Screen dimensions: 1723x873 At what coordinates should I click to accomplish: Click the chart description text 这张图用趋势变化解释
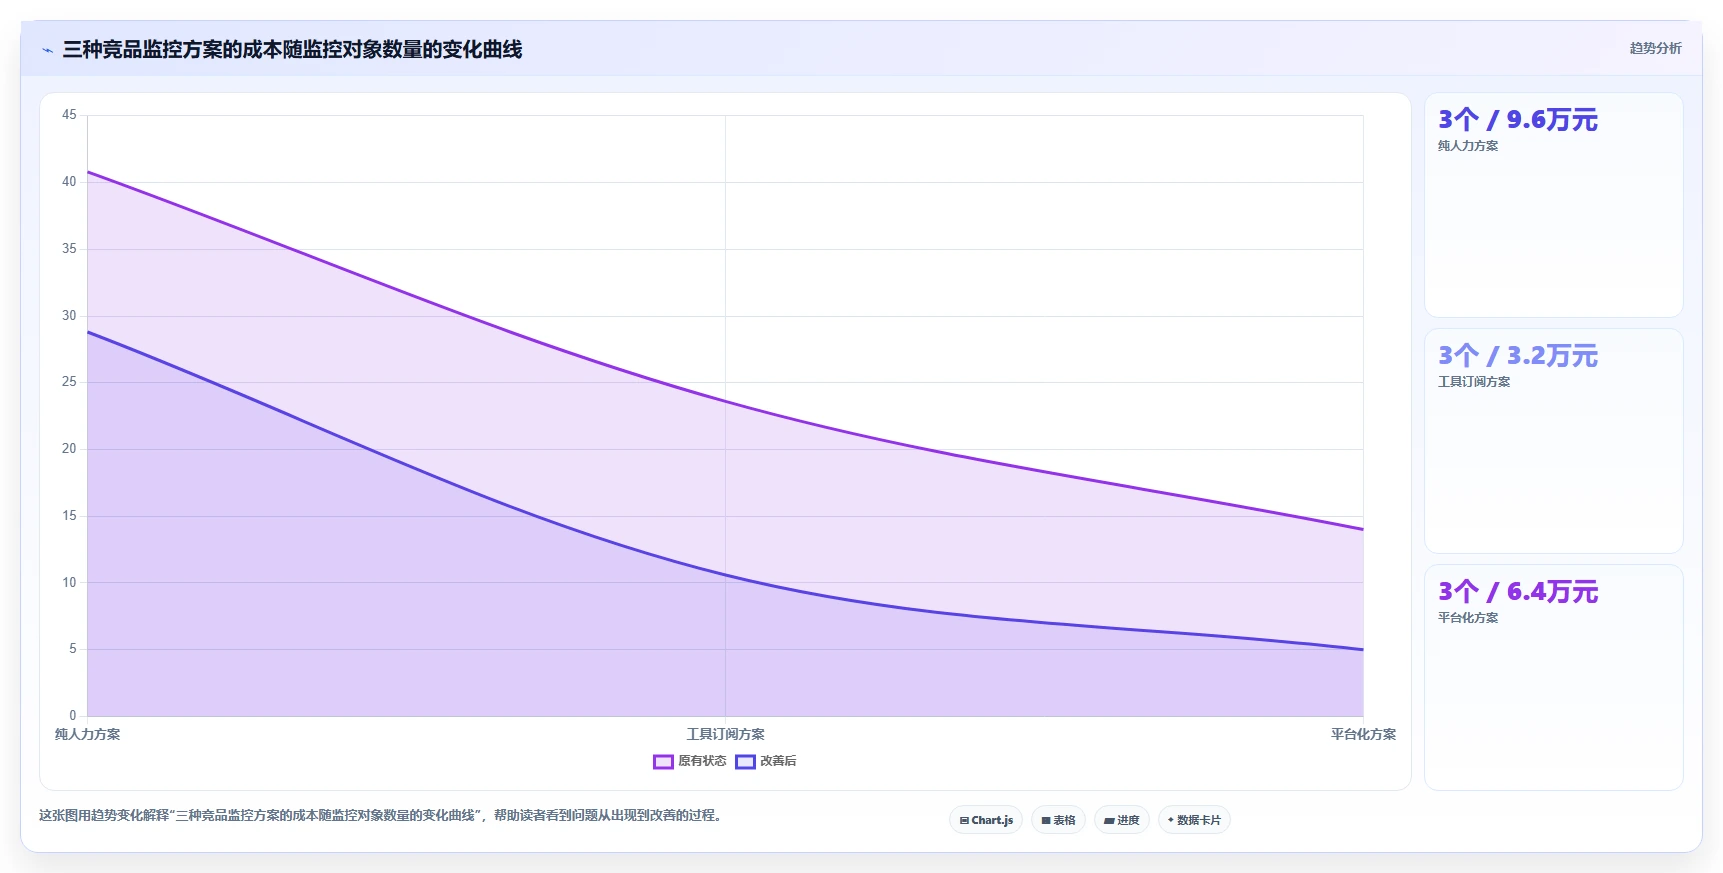coord(381,815)
